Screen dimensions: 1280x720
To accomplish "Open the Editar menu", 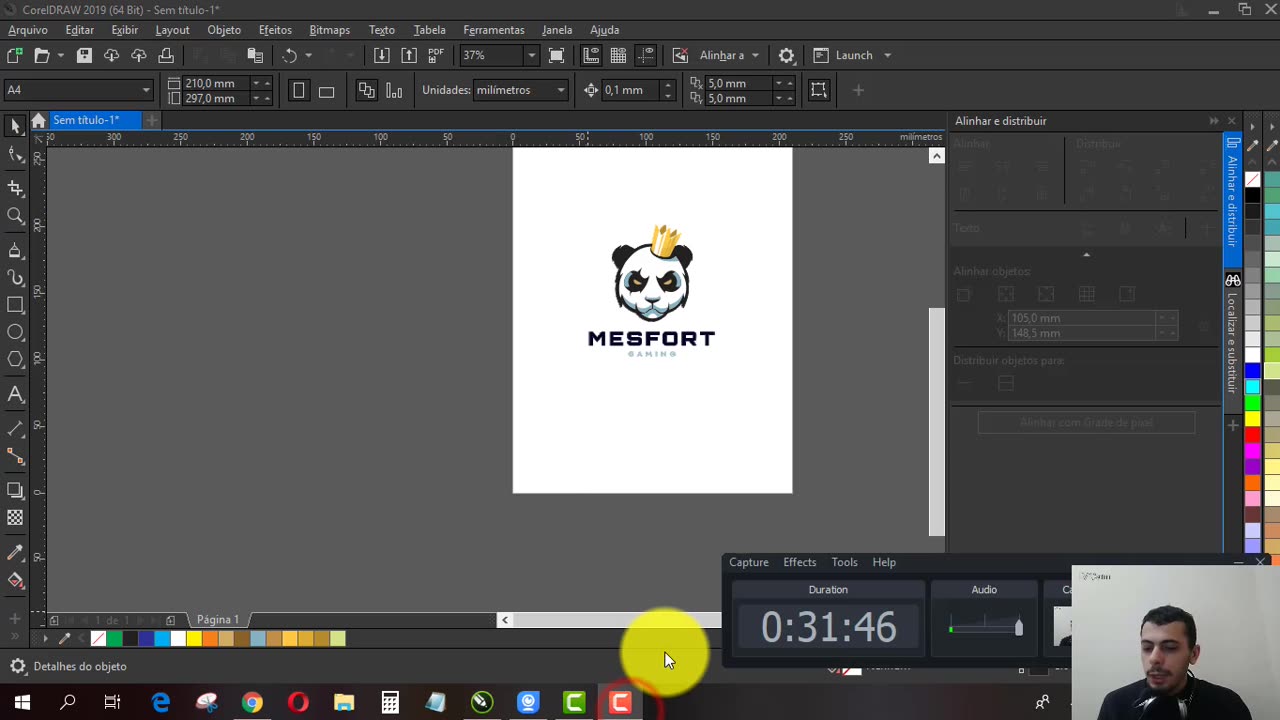I will pyautogui.click(x=79, y=30).
